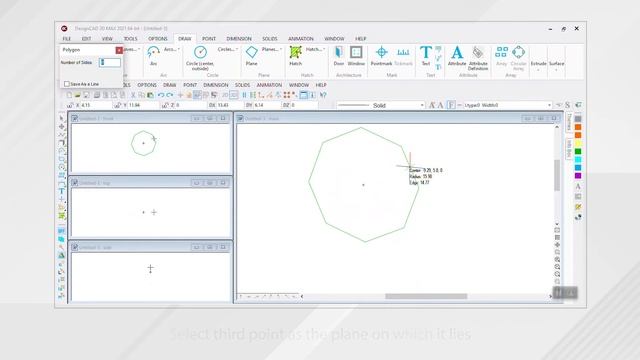The width and height of the screenshot is (640, 360).
Task: Open the Info Box side tab
Action: tap(569, 149)
